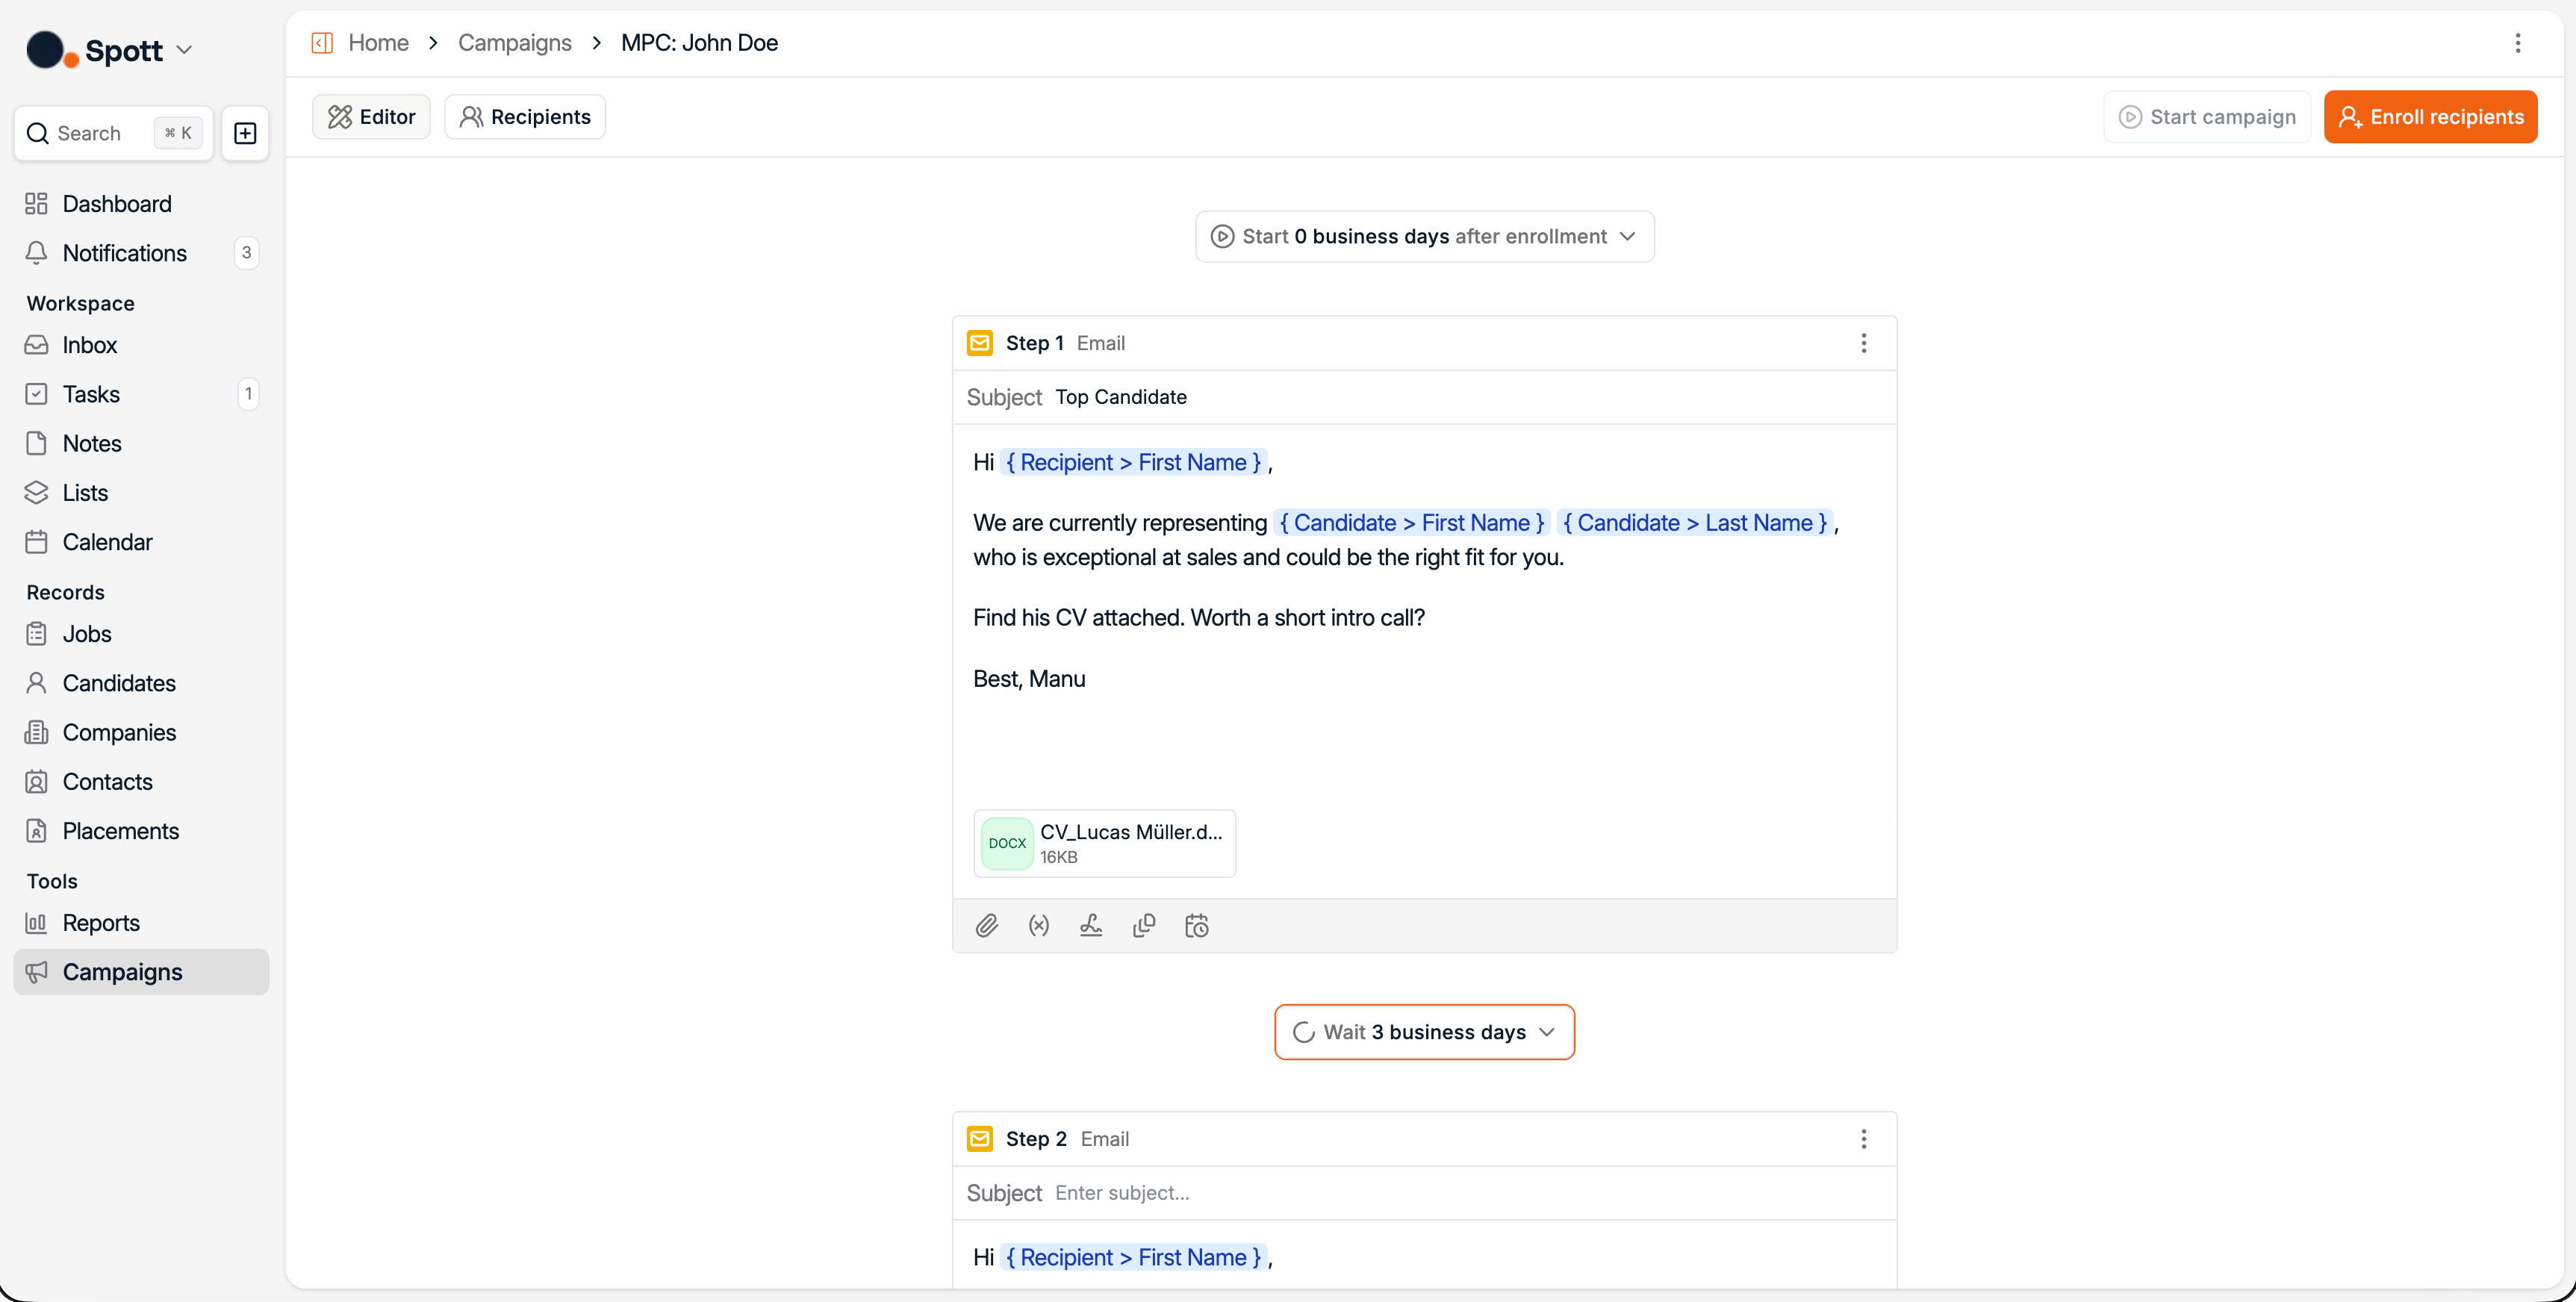This screenshot has height=1302, width=2576.
Task: Expand the Wait 3 business days dropdown
Action: point(1424,1031)
